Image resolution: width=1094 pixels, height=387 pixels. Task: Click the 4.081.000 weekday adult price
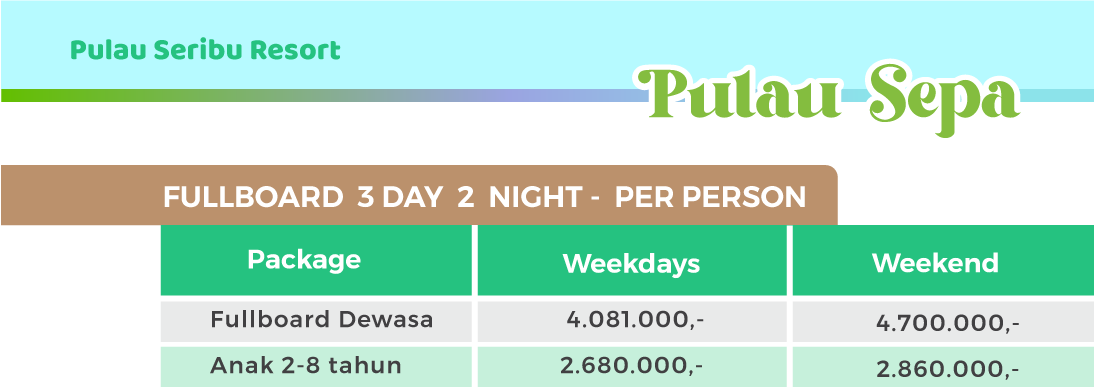635,320
